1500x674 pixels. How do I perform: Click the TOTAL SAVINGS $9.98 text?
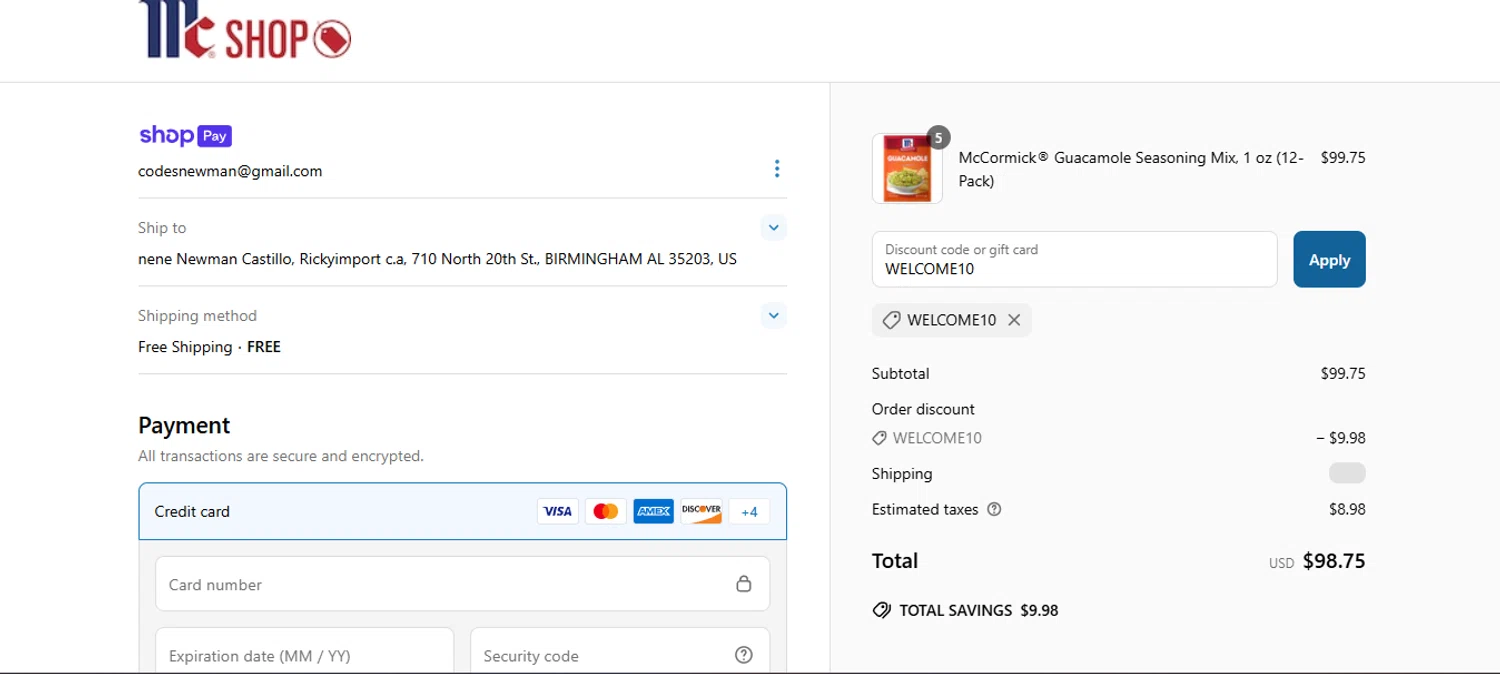[979, 610]
